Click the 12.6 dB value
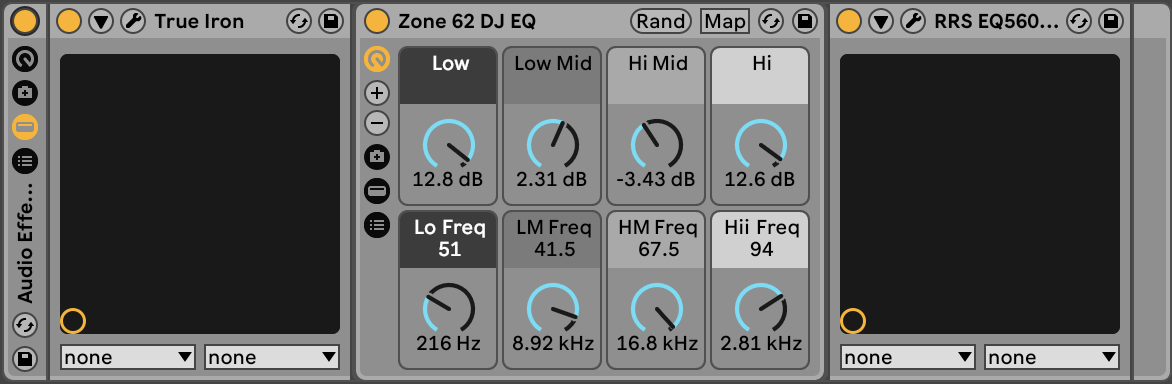The width and height of the screenshot is (1172, 384). tap(760, 180)
